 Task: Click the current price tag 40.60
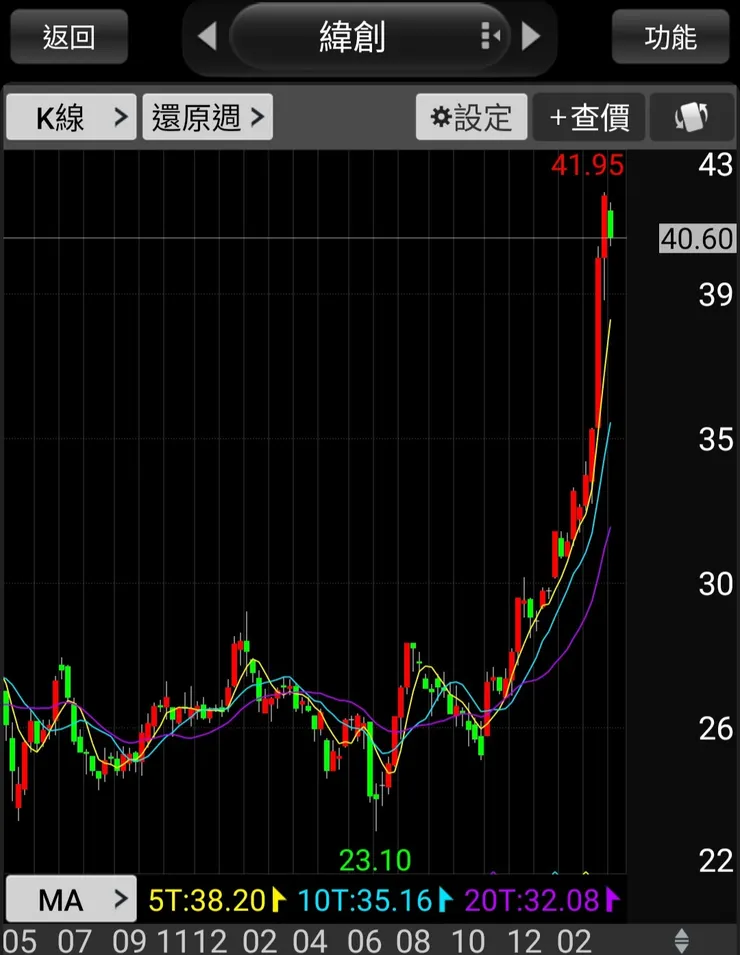point(697,238)
